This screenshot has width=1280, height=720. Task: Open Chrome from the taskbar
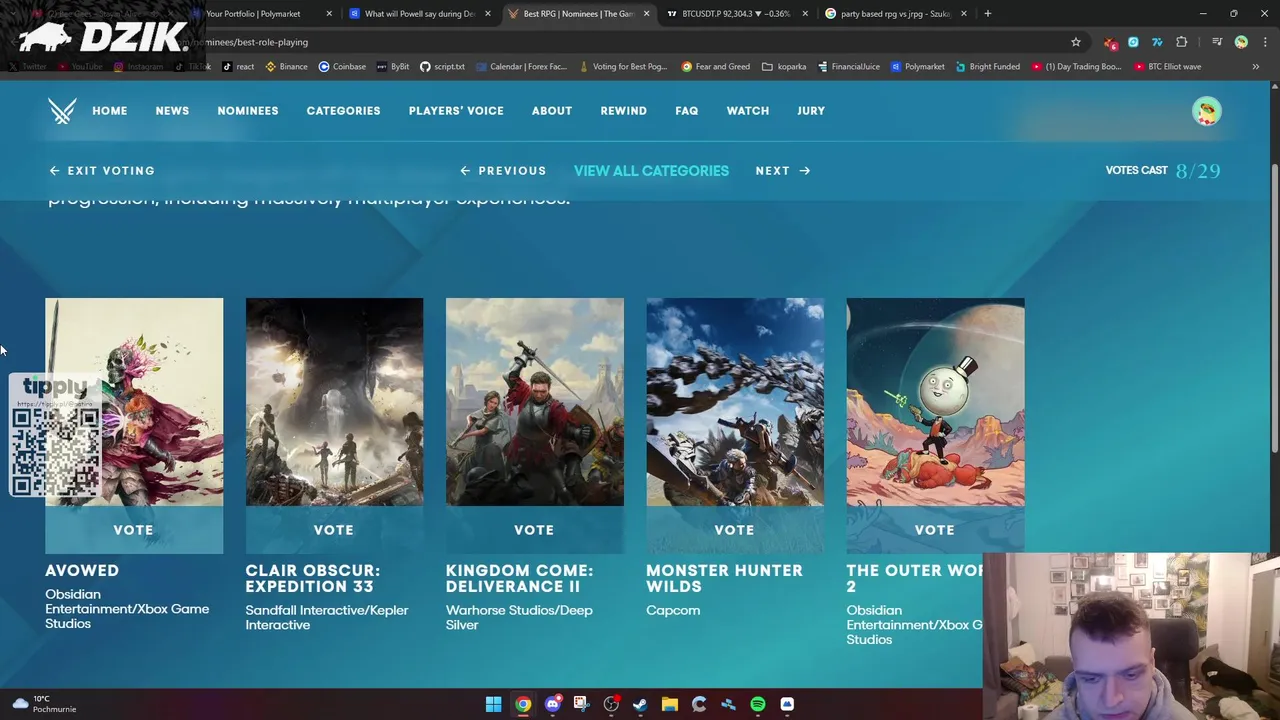coord(523,704)
